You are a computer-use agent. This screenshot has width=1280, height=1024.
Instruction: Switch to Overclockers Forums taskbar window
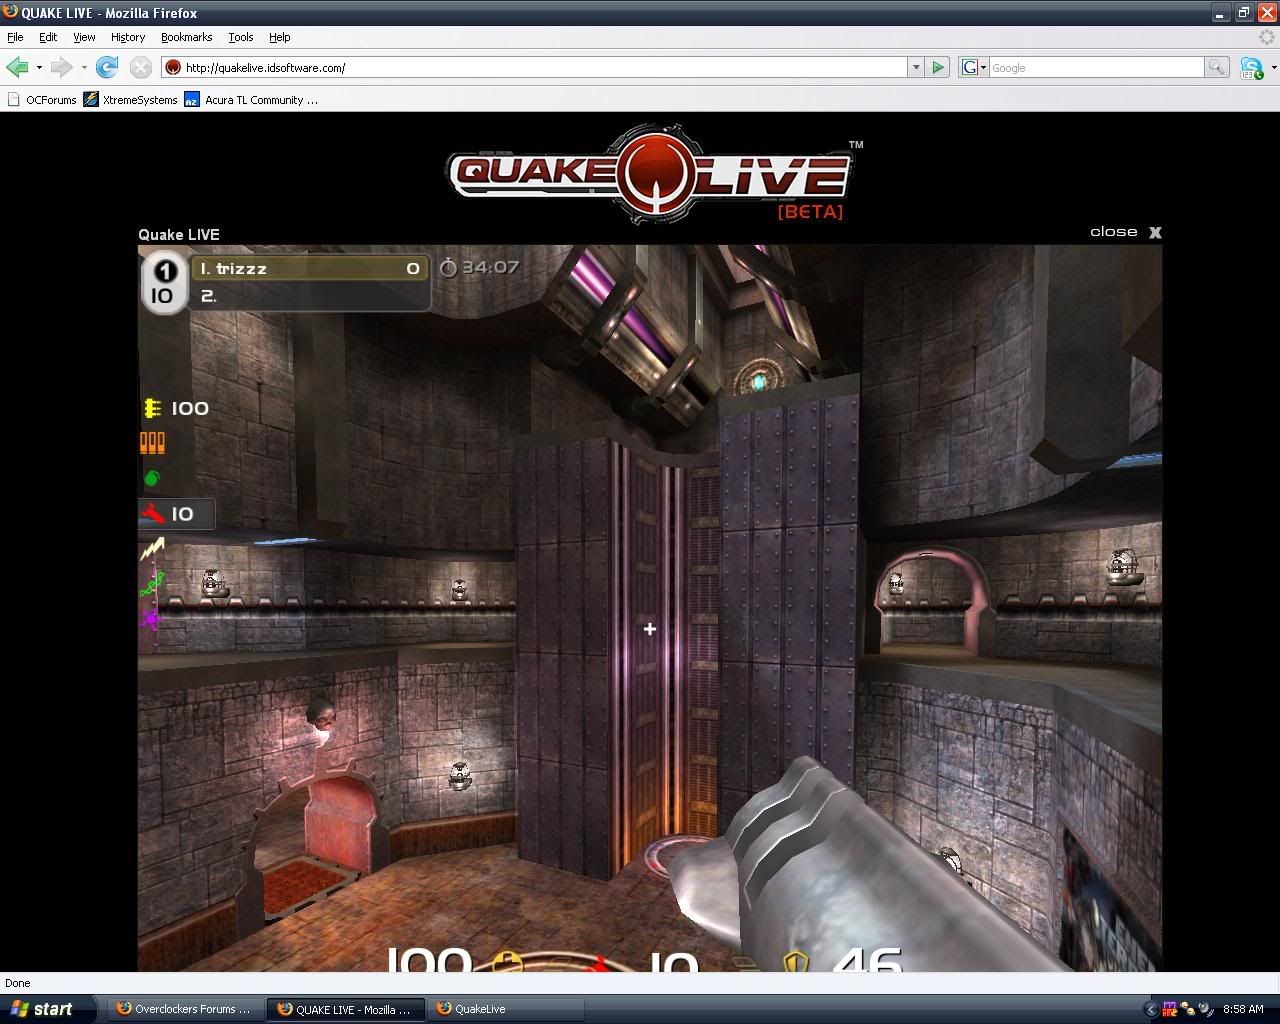click(x=183, y=1009)
